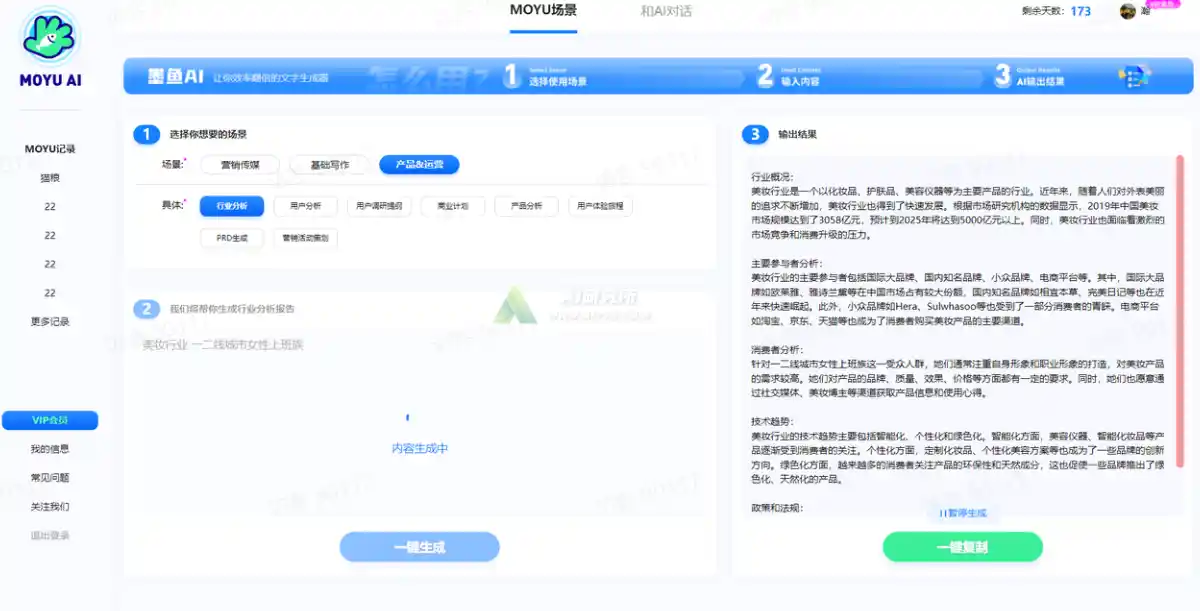Open 更多记录 in the sidebar
Viewport: 1200px width, 611px height.
click(50, 322)
